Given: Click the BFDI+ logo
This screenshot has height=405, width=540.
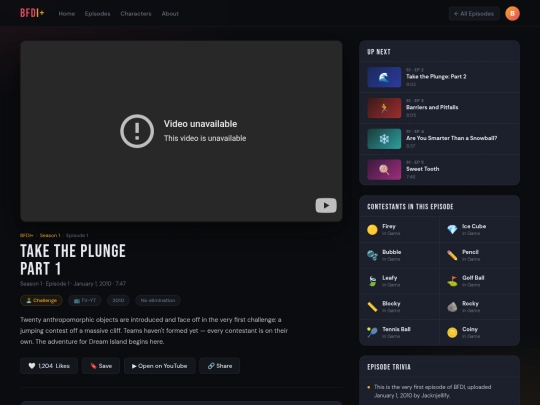Looking at the screenshot, I should click(32, 13).
